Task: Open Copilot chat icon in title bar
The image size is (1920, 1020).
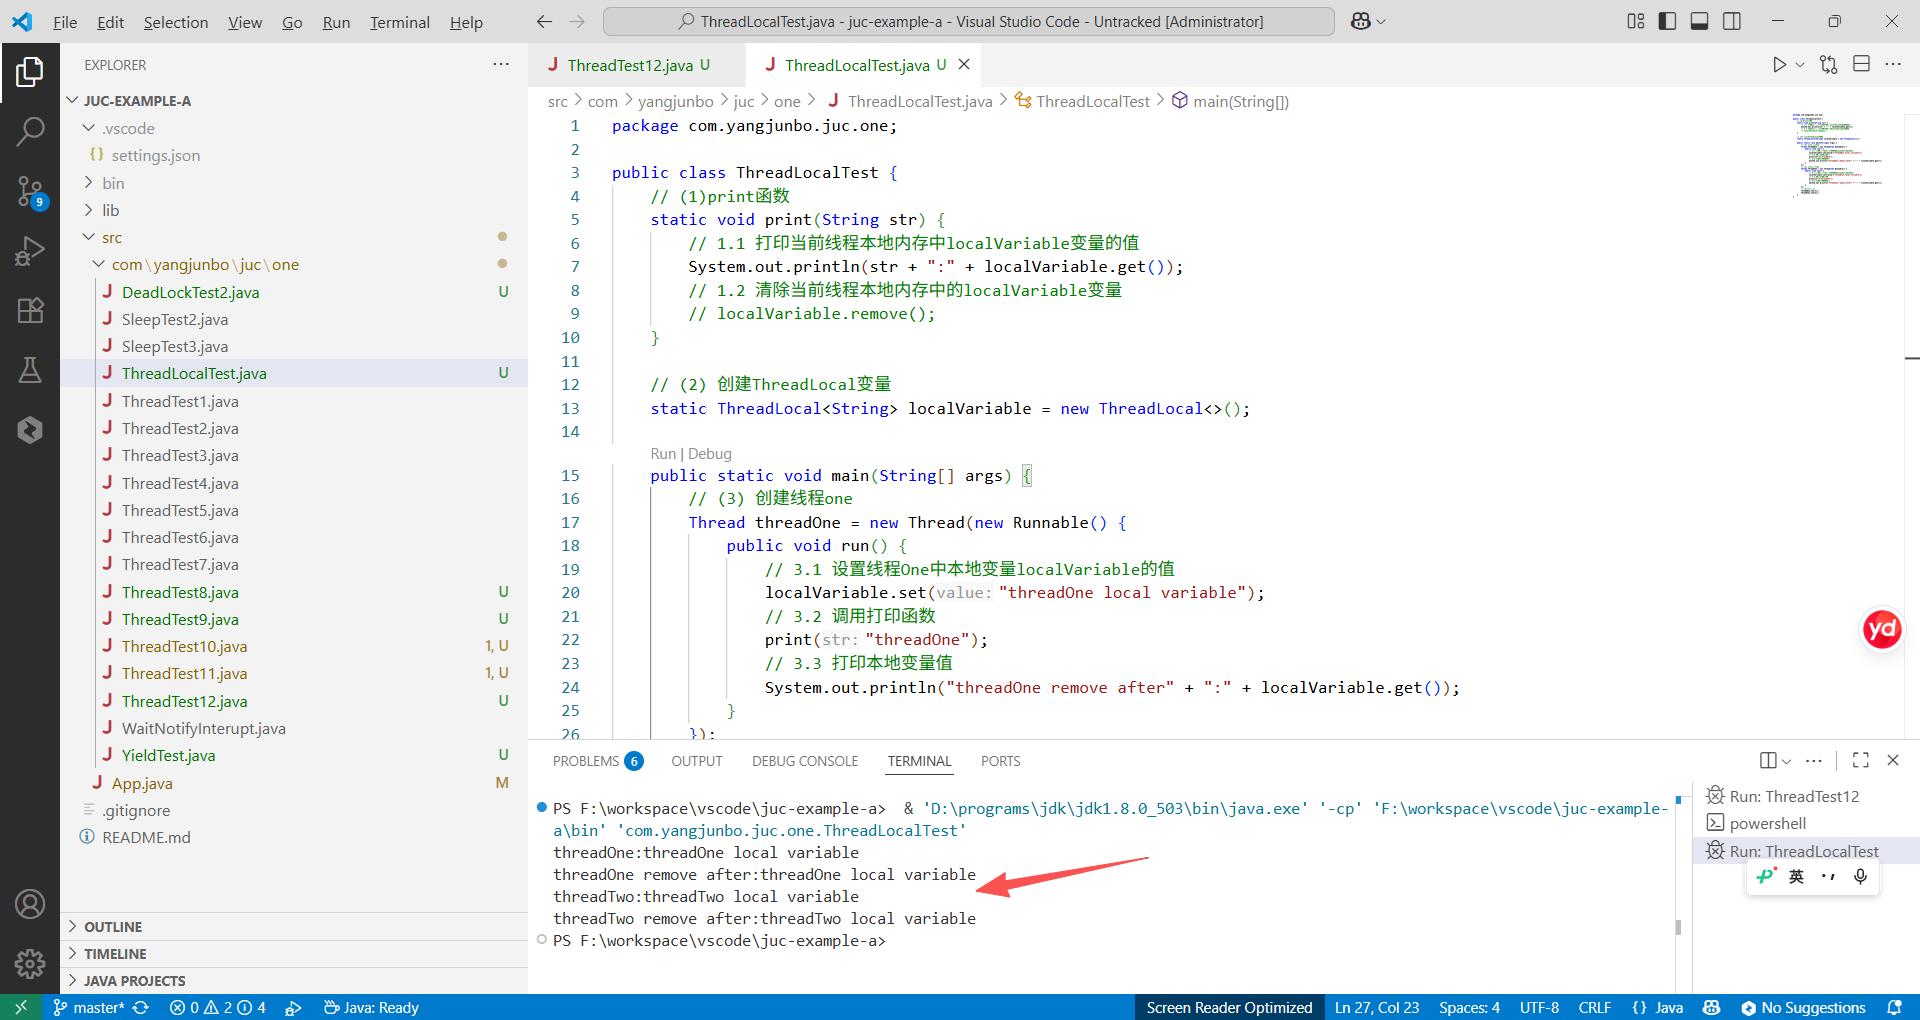Action: click(1361, 21)
